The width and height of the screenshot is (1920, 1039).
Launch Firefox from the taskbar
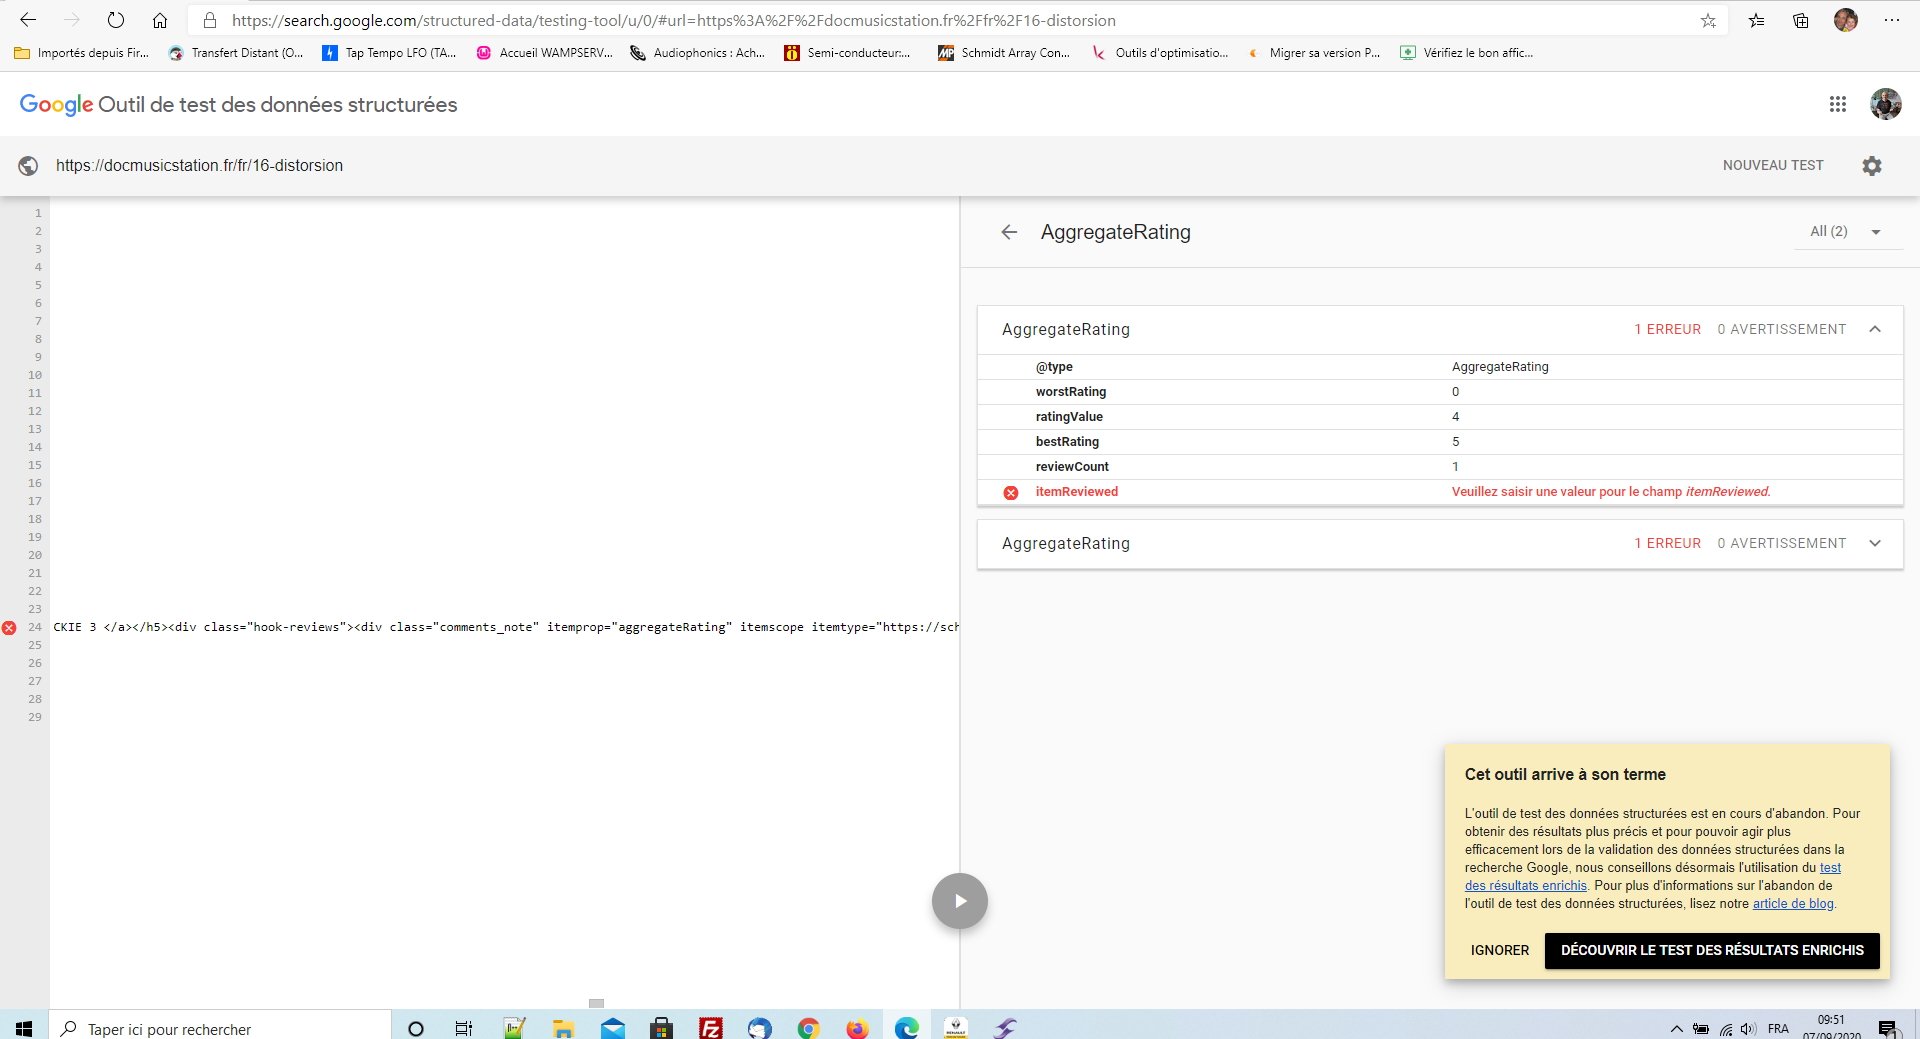coord(858,1028)
